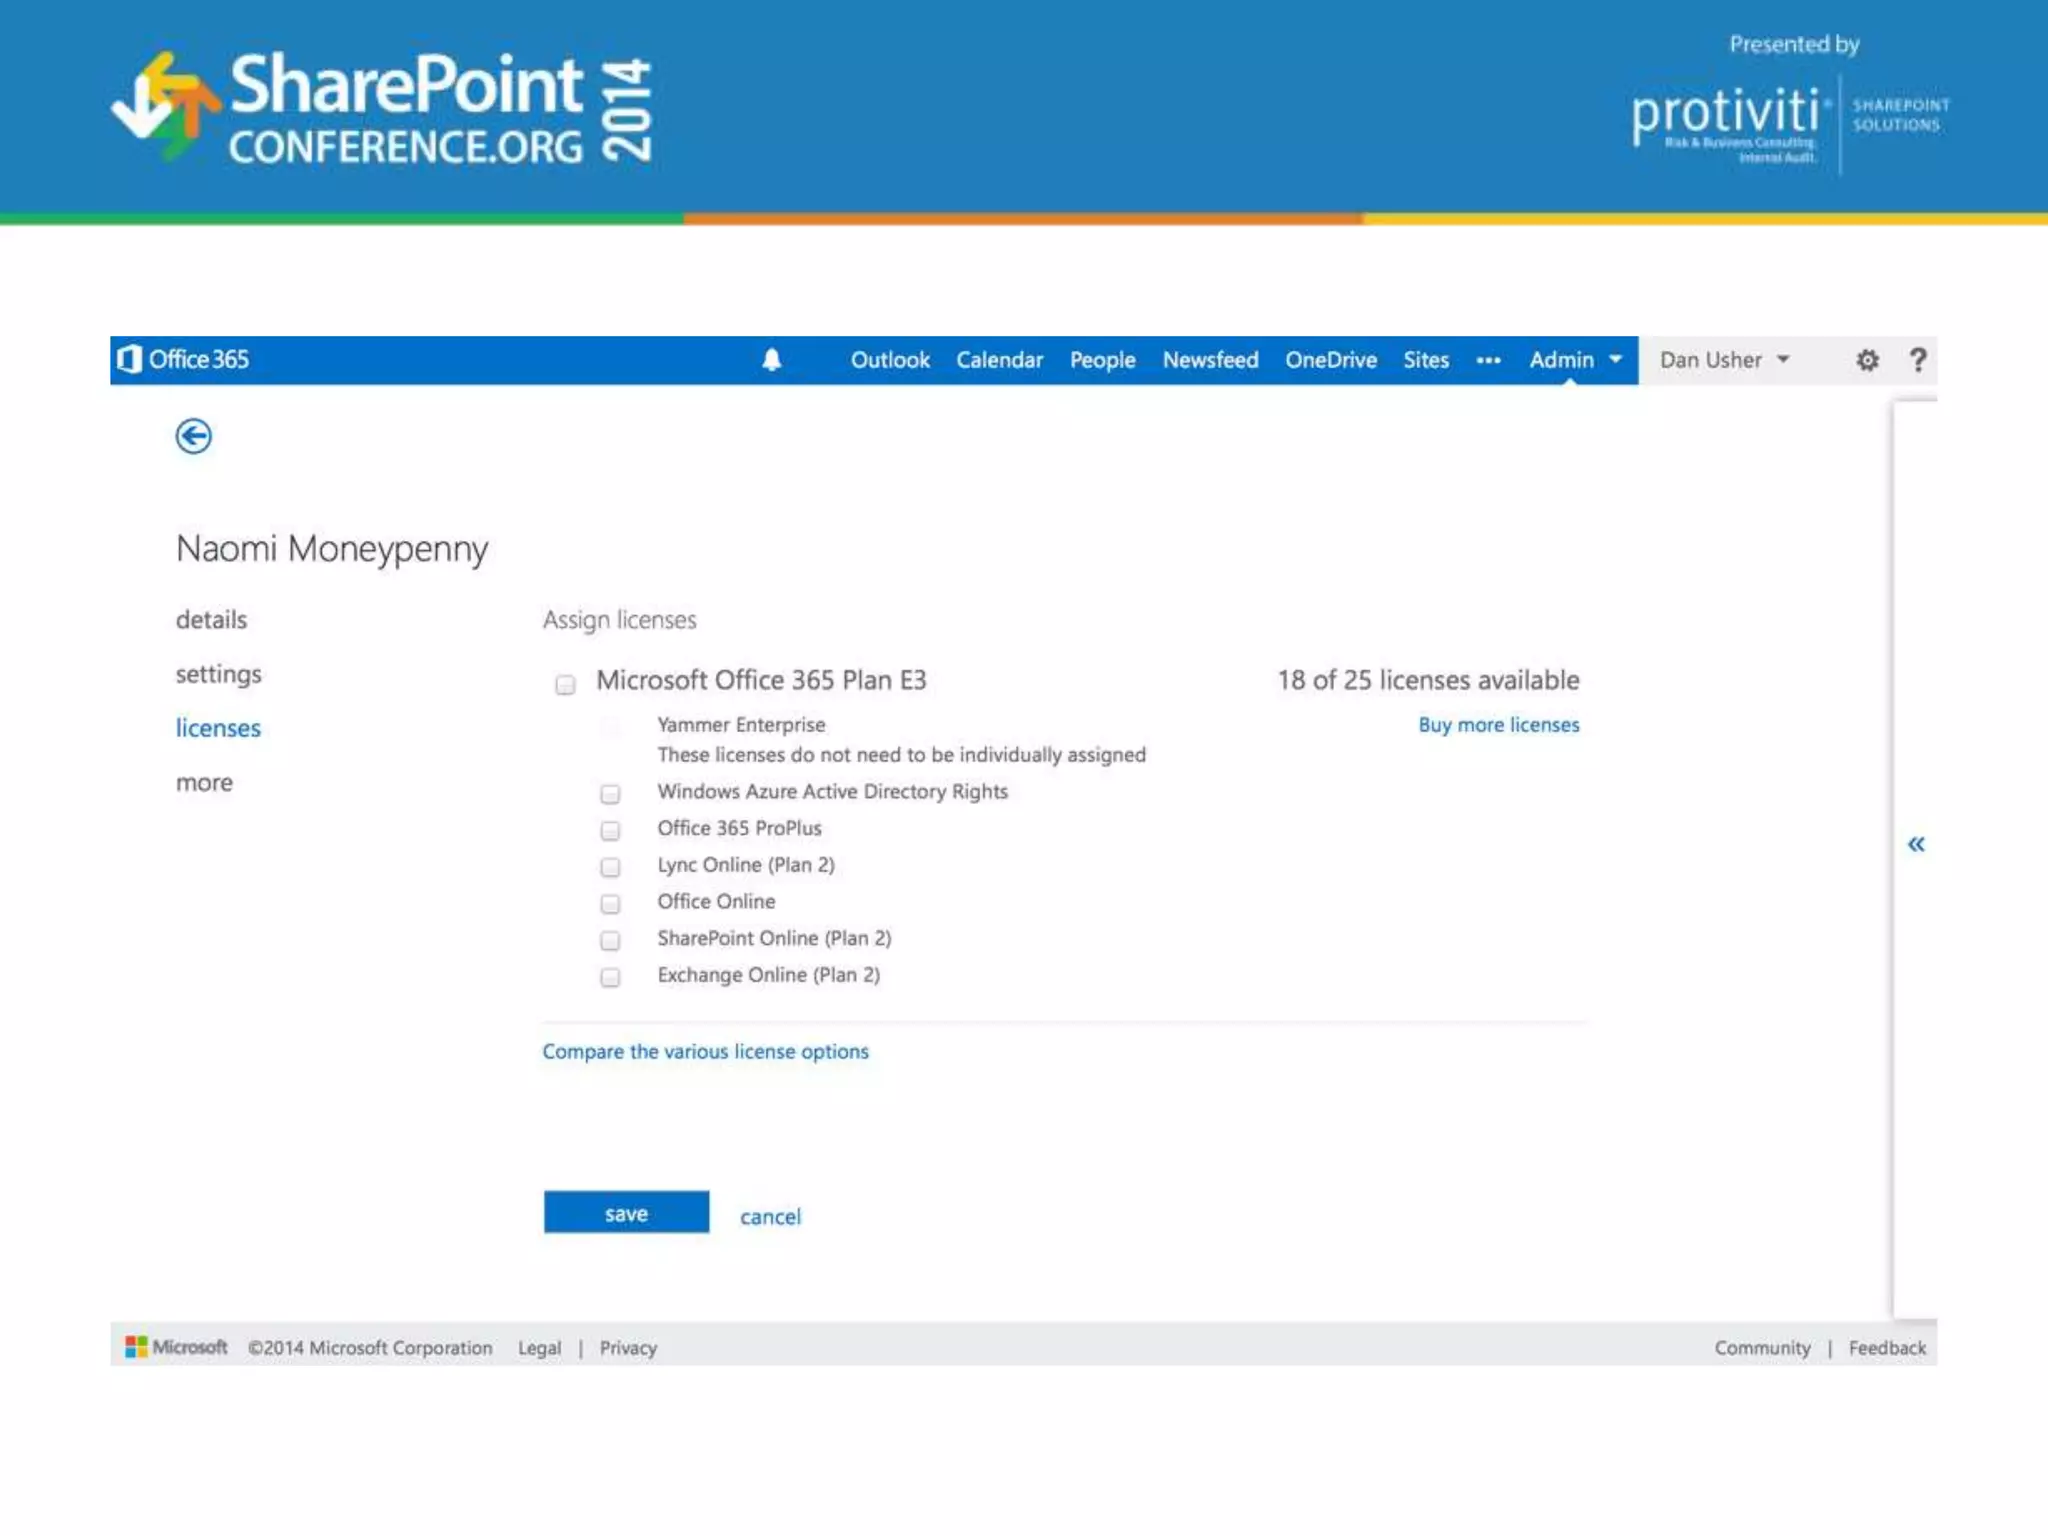Tick the Exchange Online (Plan 2) checkbox

610,977
